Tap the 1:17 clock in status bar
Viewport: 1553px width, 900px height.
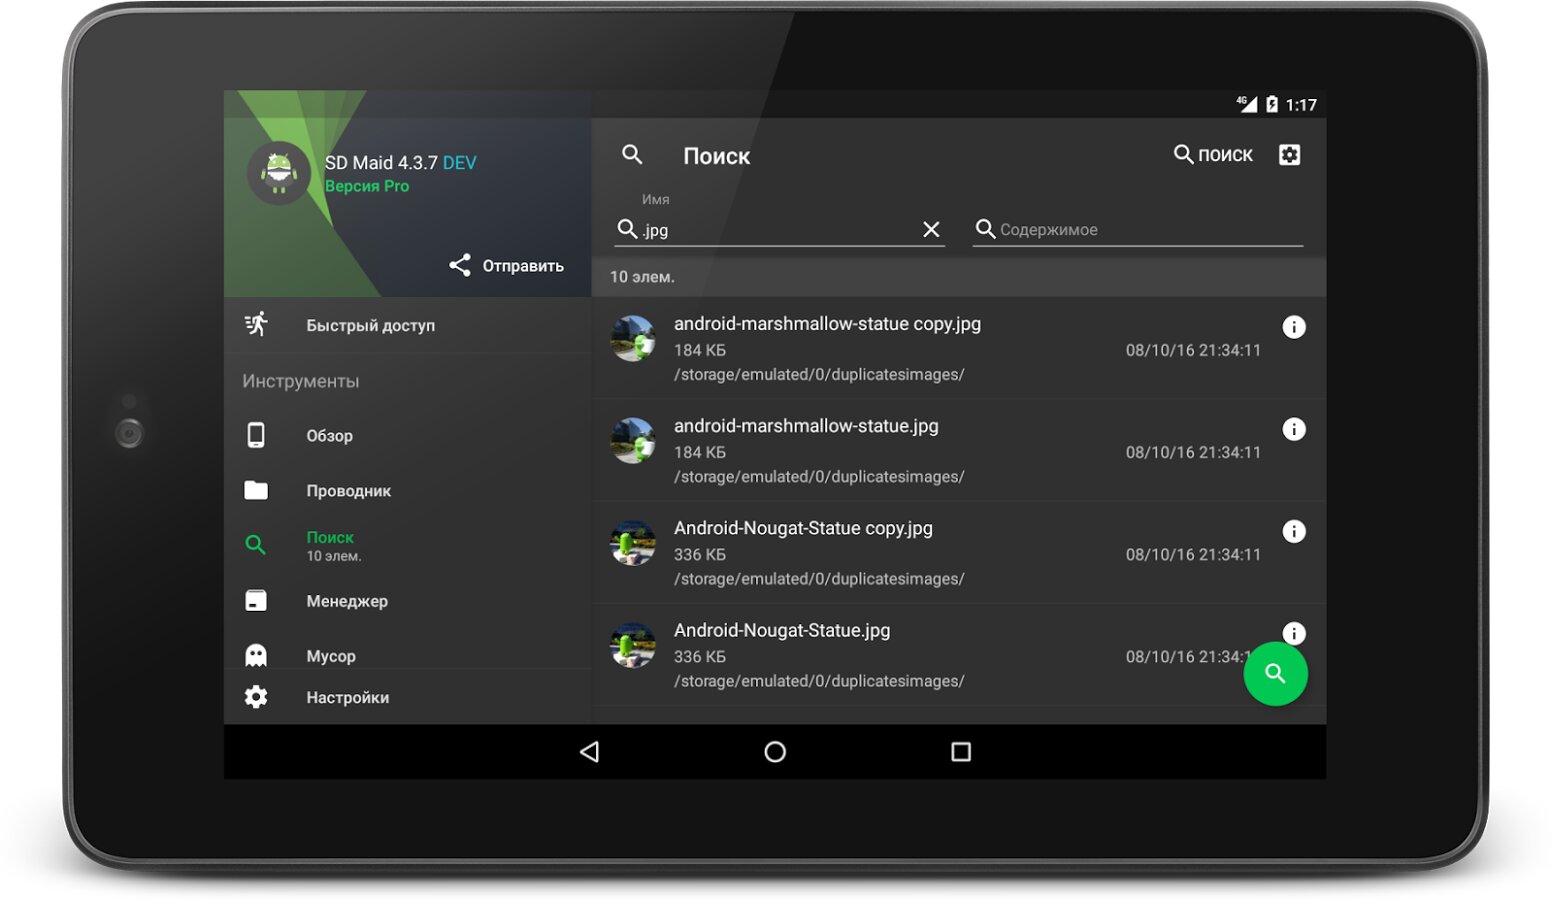point(1301,105)
